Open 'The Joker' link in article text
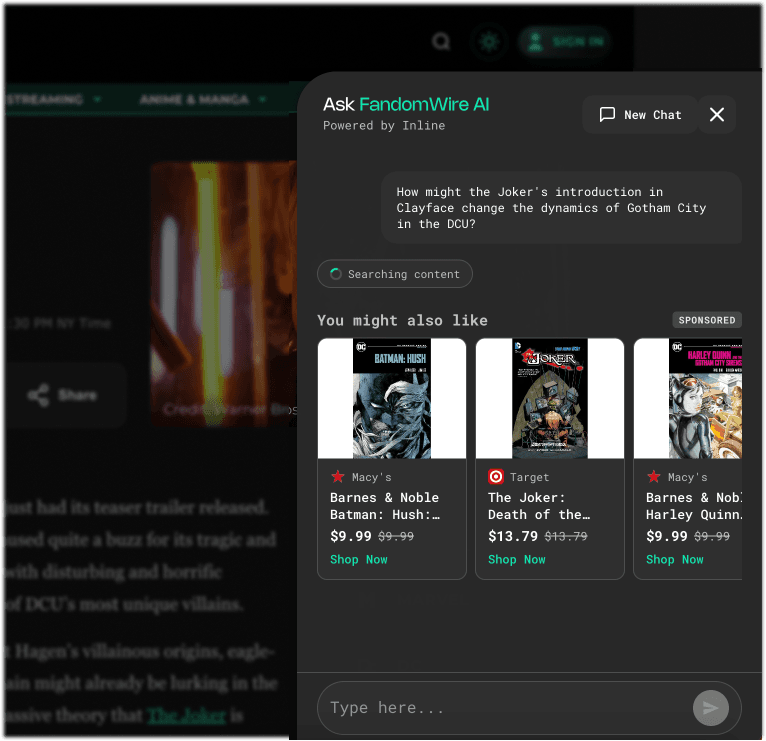Viewport: 766px width, 741px height. coord(186,716)
